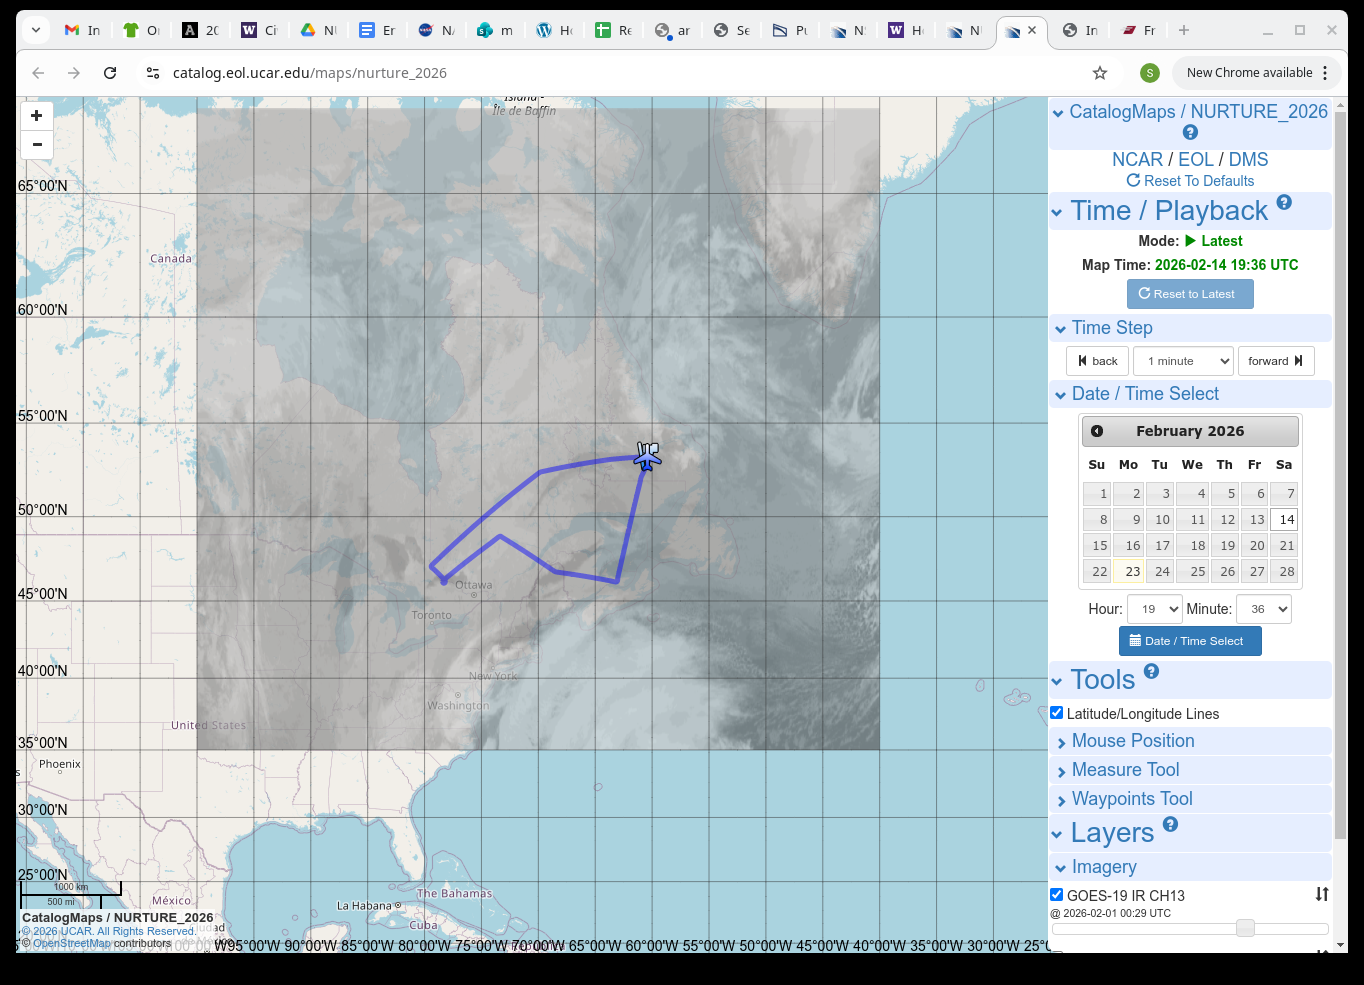The height and width of the screenshot is (985, 1364).
Task: Uncheck the GOES-19 IR CH13 layer
Action: pos(1057,895)
